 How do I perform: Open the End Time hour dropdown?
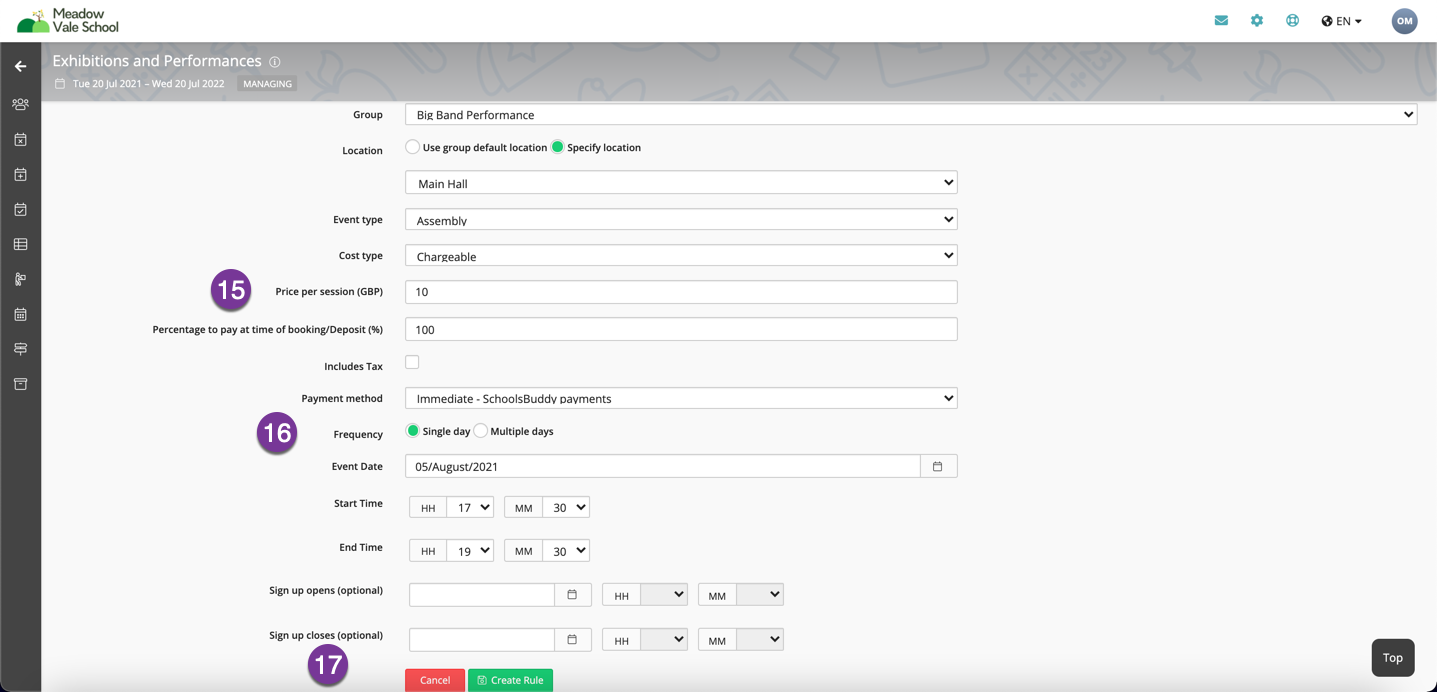pyautogui.click(x=470, y=551)
